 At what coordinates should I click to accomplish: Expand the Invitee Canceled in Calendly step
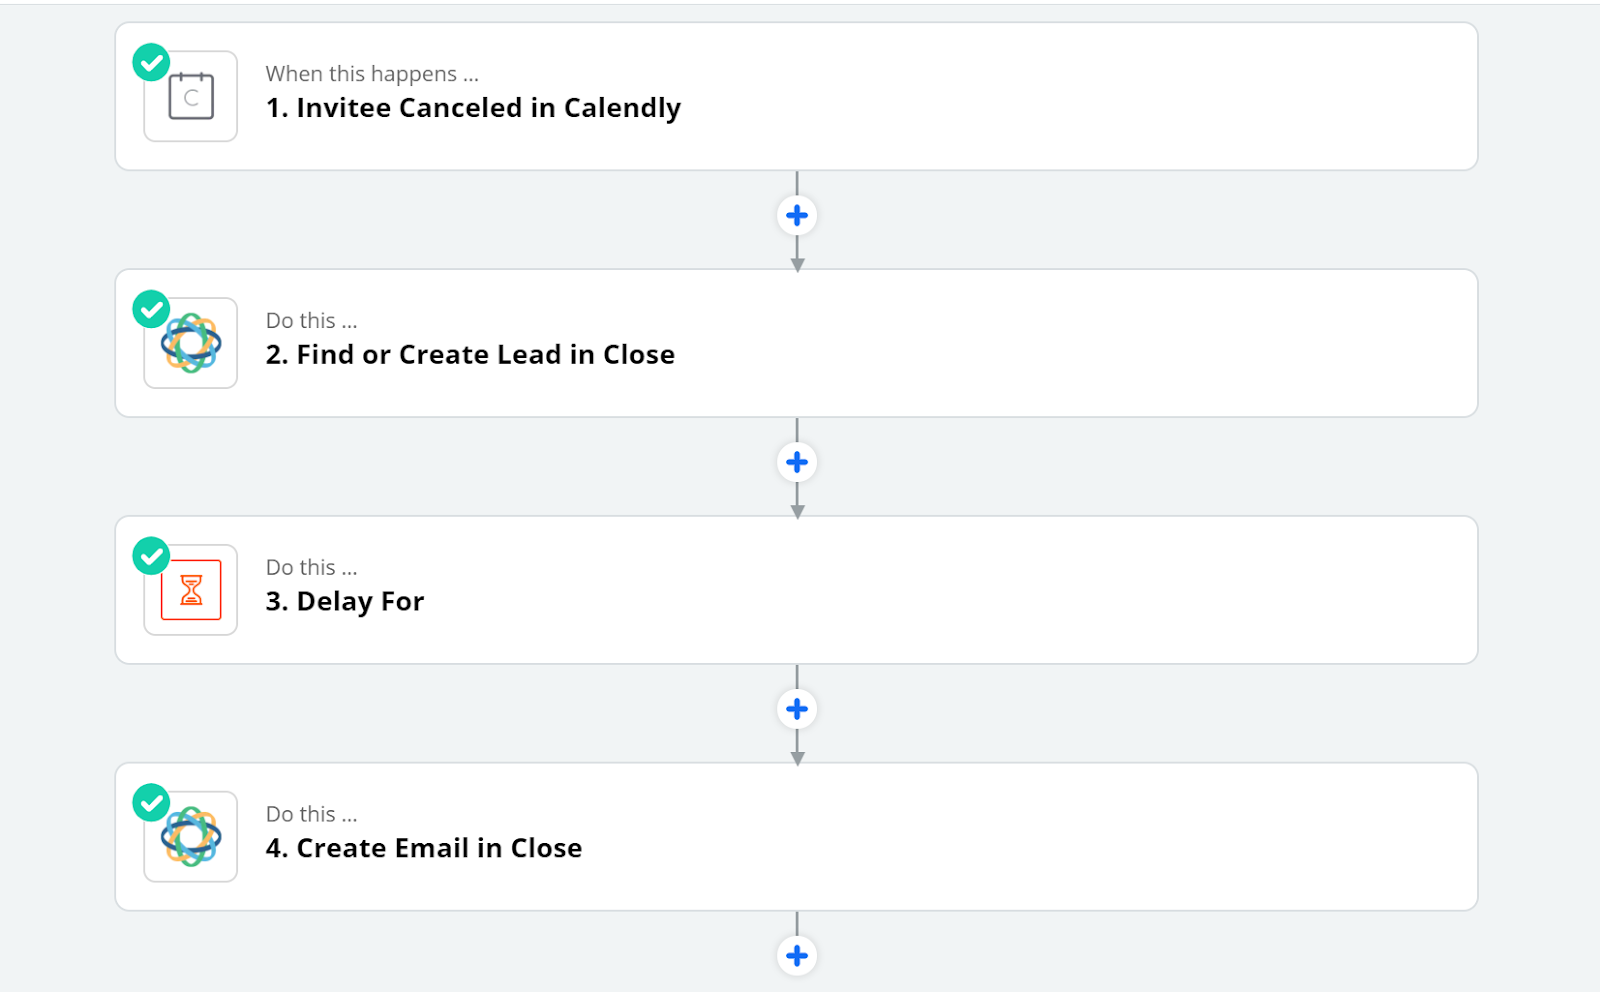(x=796, y=96)
